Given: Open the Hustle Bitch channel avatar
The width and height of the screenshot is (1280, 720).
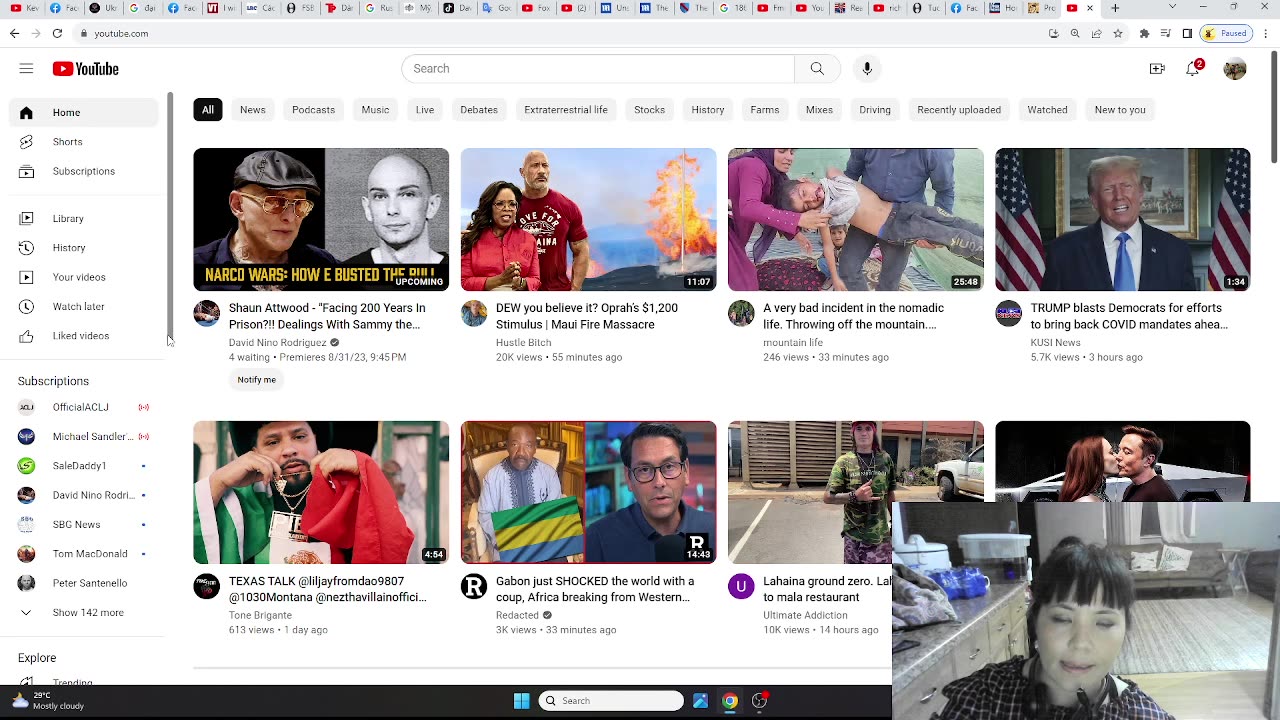Looking at the screenshot, I should 474,313.
